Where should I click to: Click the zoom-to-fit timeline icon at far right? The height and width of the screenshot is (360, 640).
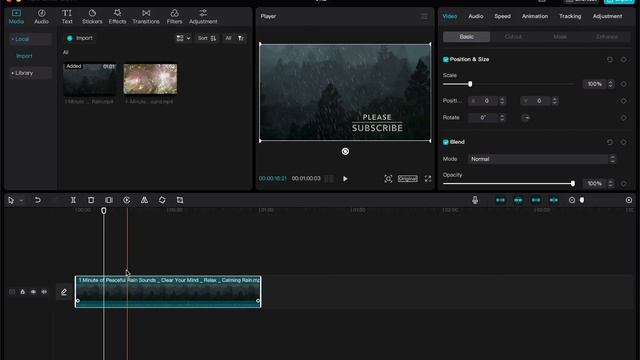point(629,200)
